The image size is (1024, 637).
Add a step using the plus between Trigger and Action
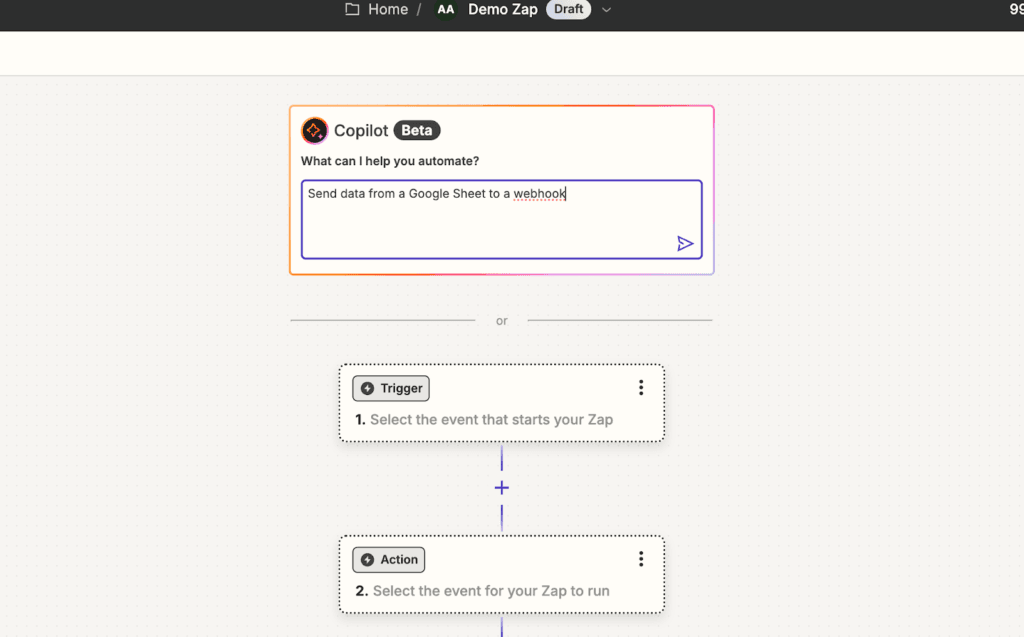501,488
